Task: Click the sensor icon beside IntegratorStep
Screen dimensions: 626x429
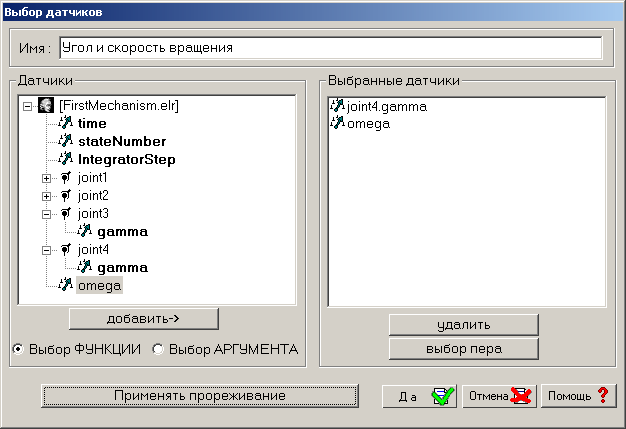Action: [x=65, y=159]
